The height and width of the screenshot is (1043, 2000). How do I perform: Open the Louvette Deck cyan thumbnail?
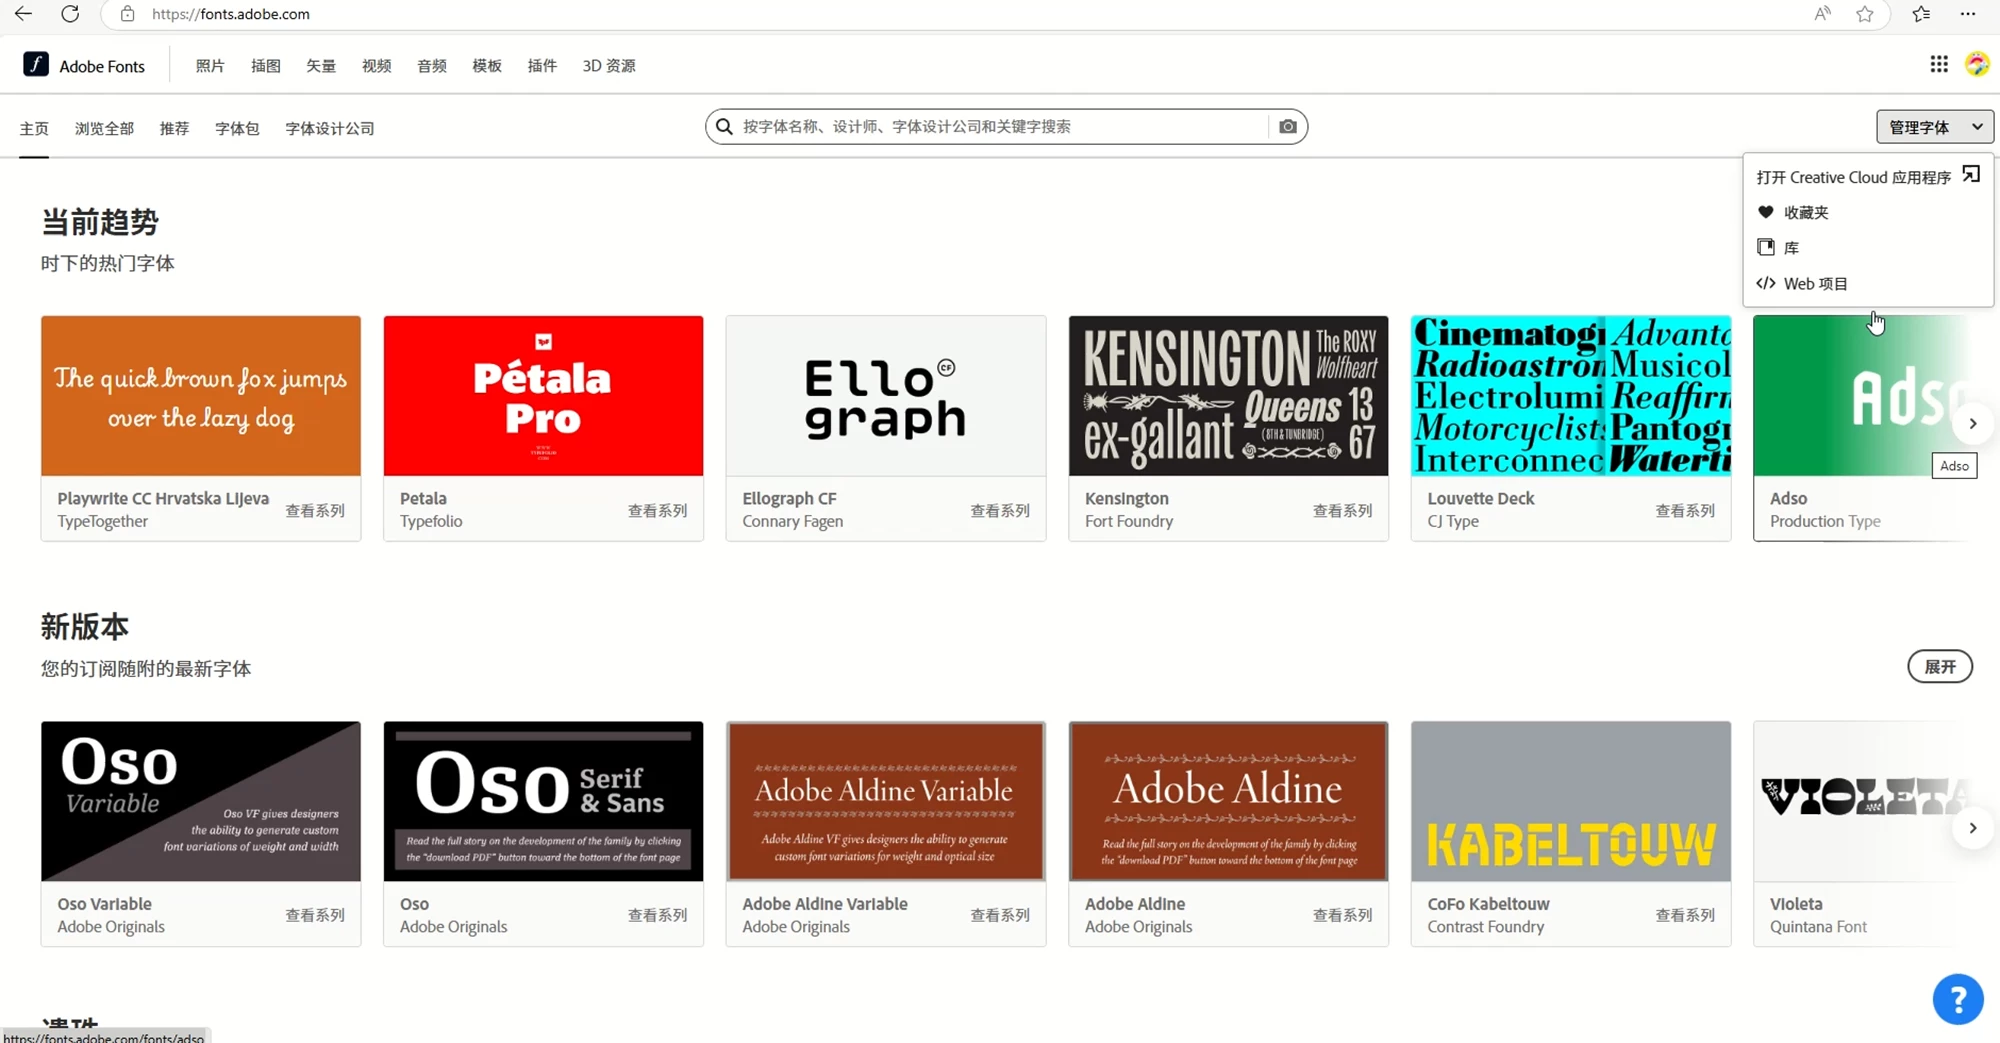[x=1571, y=396]
